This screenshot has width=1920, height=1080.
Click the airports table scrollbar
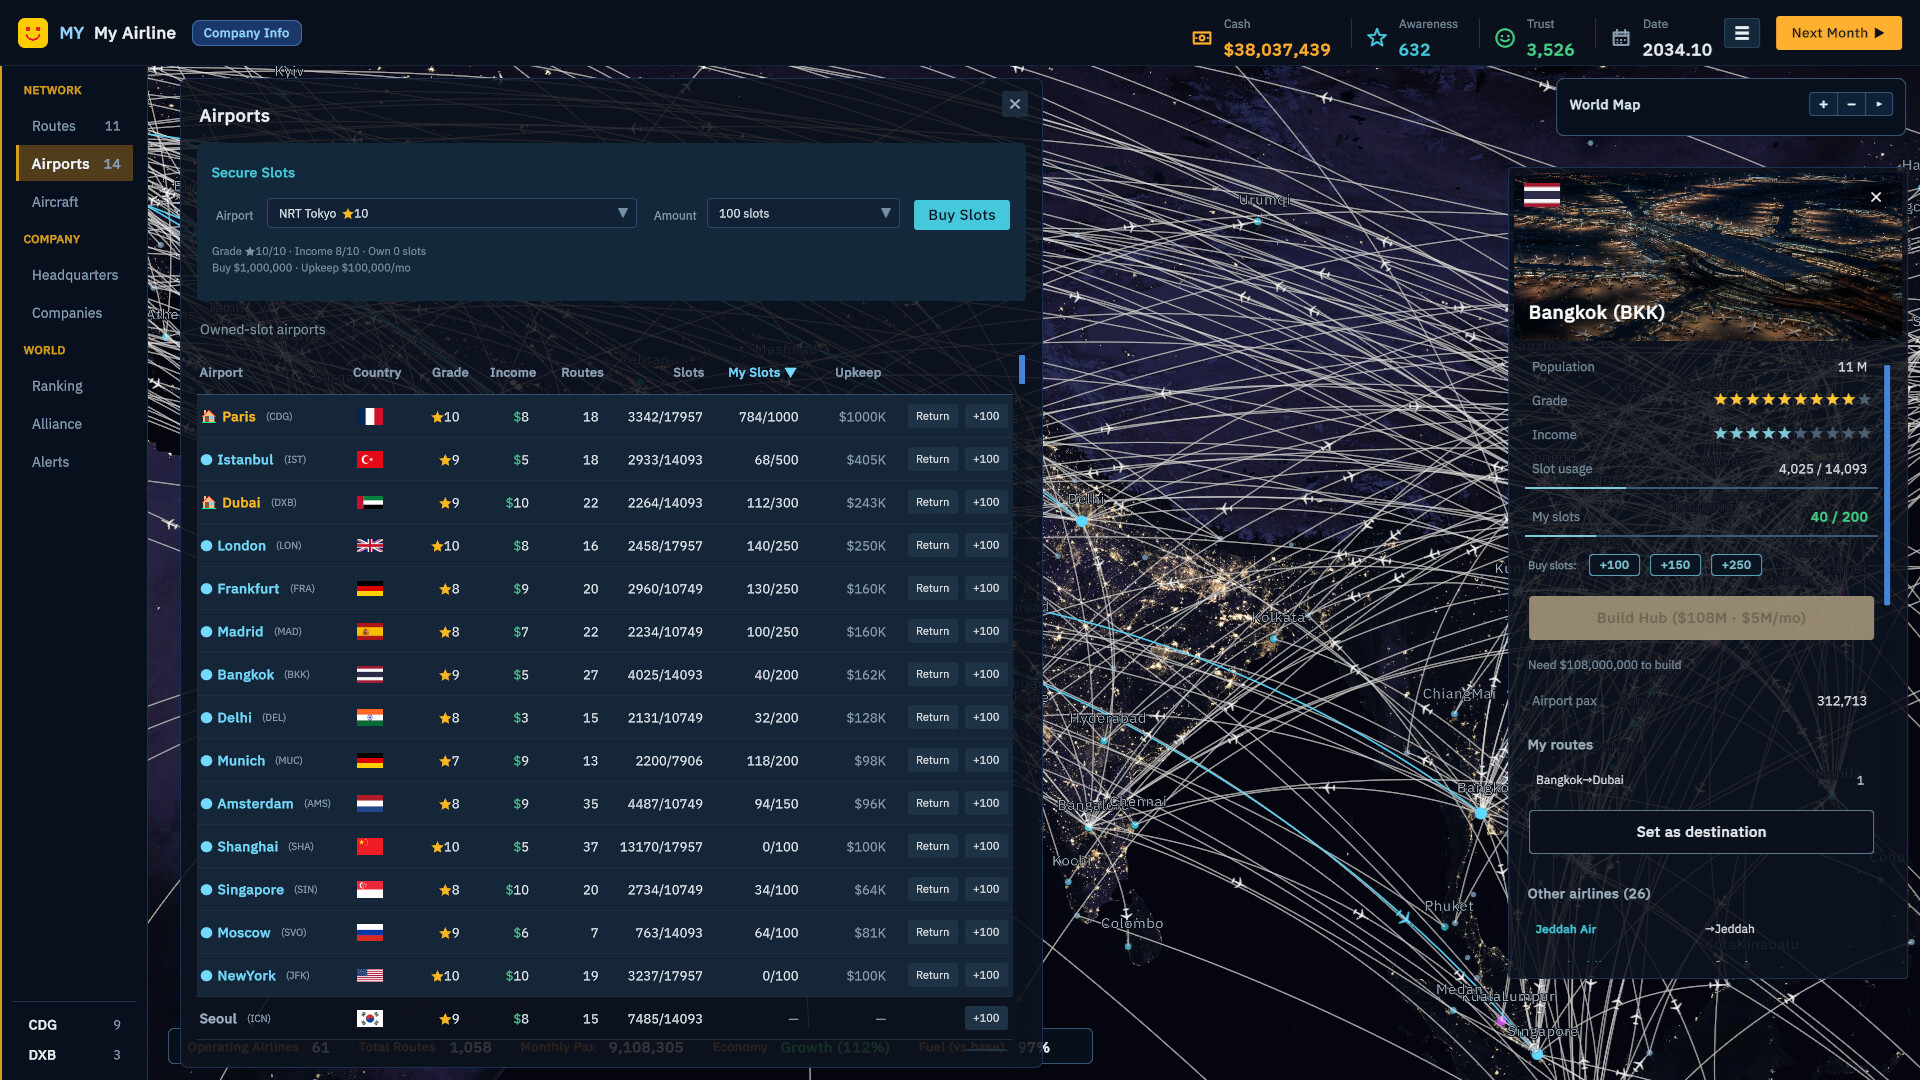pyautogui.click(x=1021, y=369)
